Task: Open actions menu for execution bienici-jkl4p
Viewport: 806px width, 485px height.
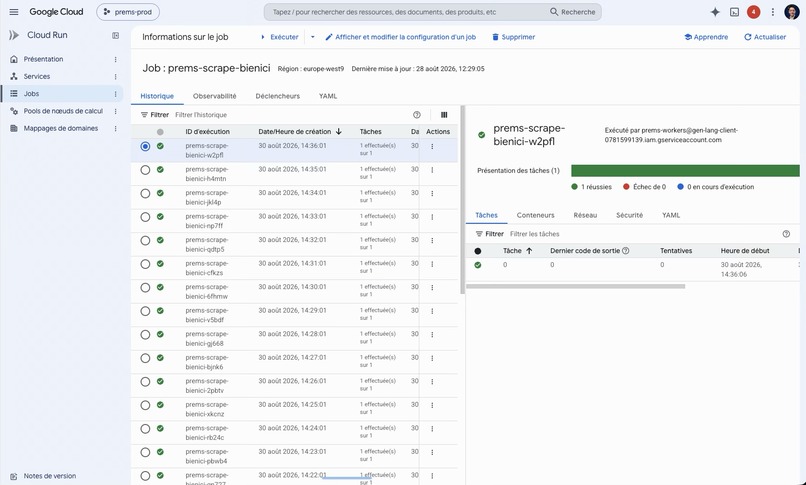Action: [x=432, y=194]
